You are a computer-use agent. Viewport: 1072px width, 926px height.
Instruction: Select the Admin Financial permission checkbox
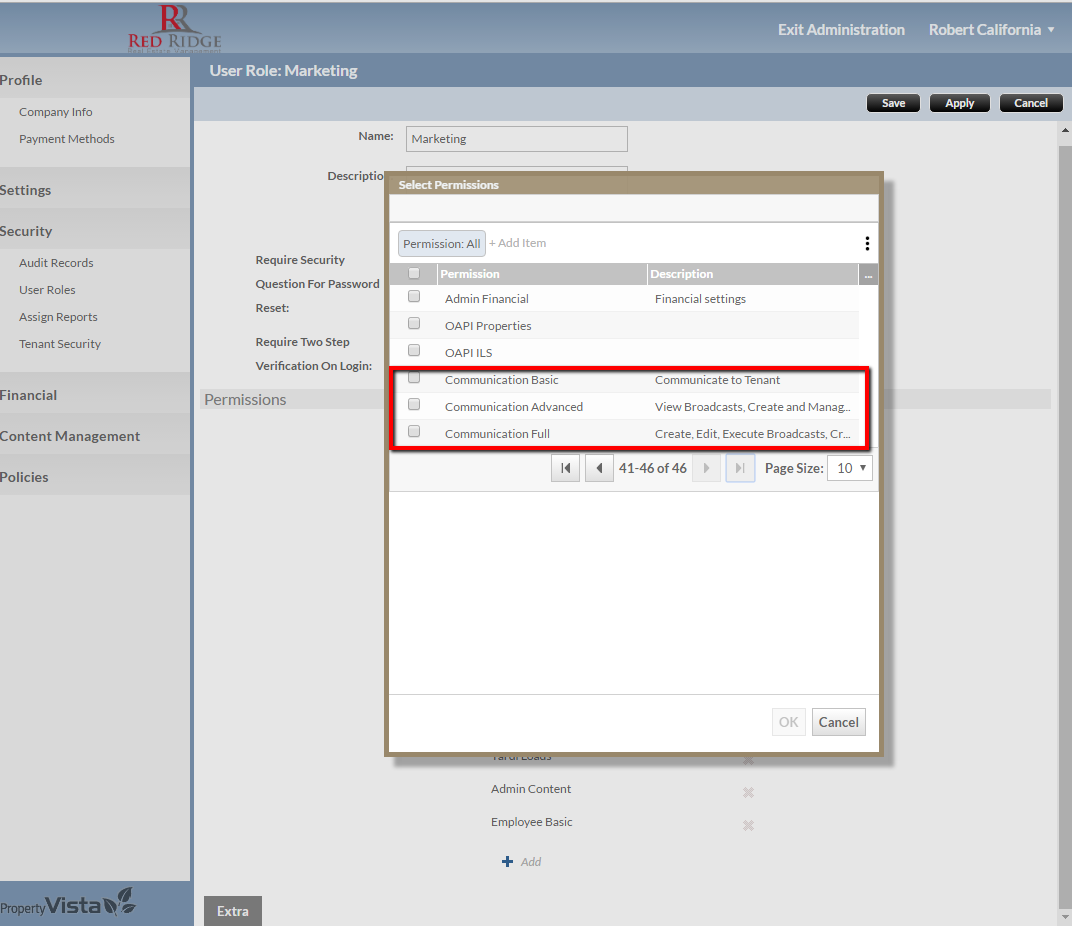(414, 297)
